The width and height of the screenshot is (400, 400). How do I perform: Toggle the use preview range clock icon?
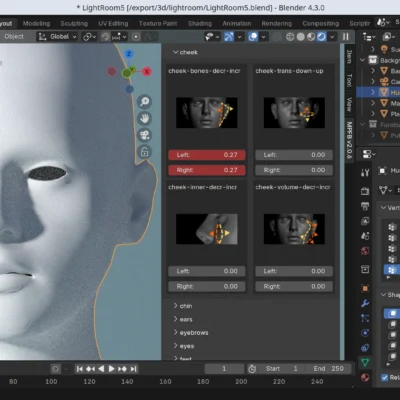(x=252, y=369)
